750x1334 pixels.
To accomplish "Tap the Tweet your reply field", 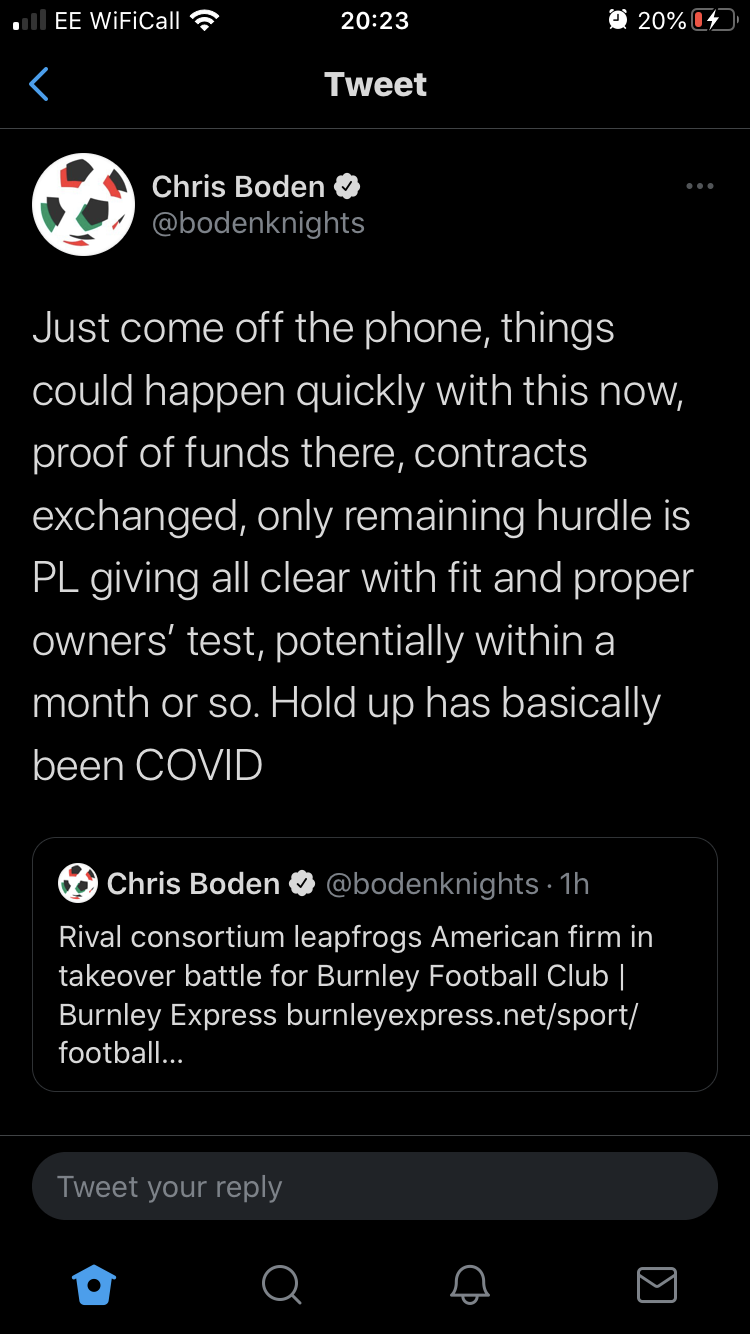I will click(x=375, y=1187).
